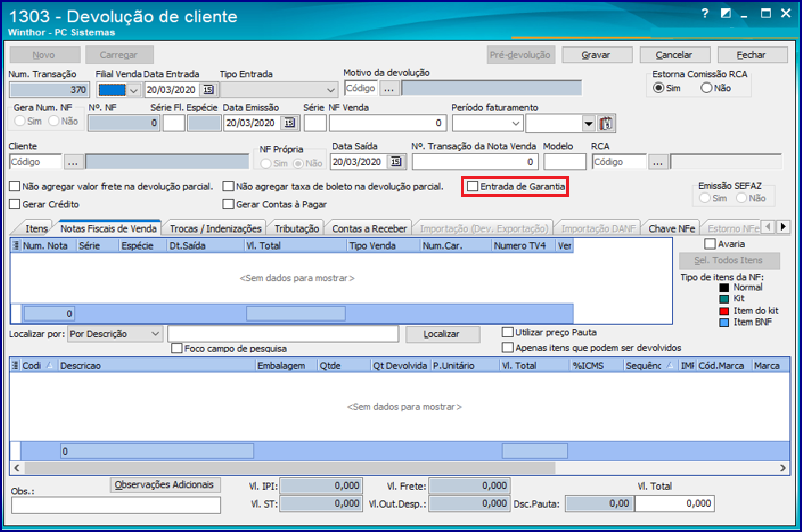Switch to Notas Fiscais de Venda tab
802x532 pixels.
108,228
